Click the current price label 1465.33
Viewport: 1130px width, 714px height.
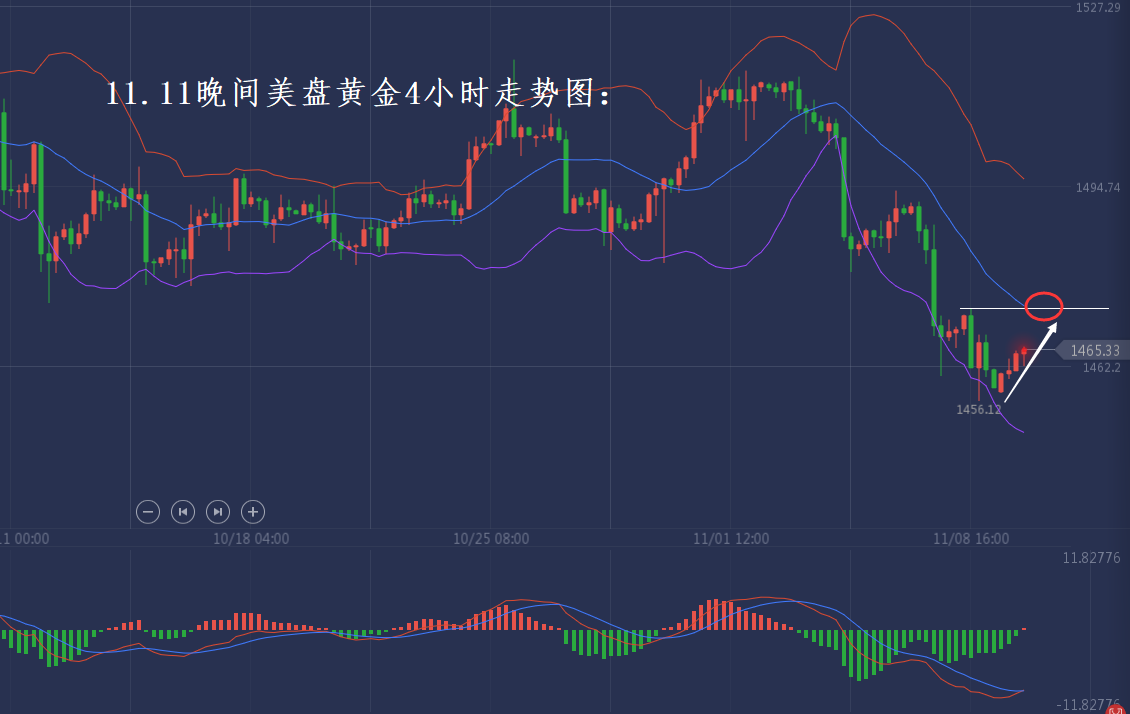(1093, 350)
